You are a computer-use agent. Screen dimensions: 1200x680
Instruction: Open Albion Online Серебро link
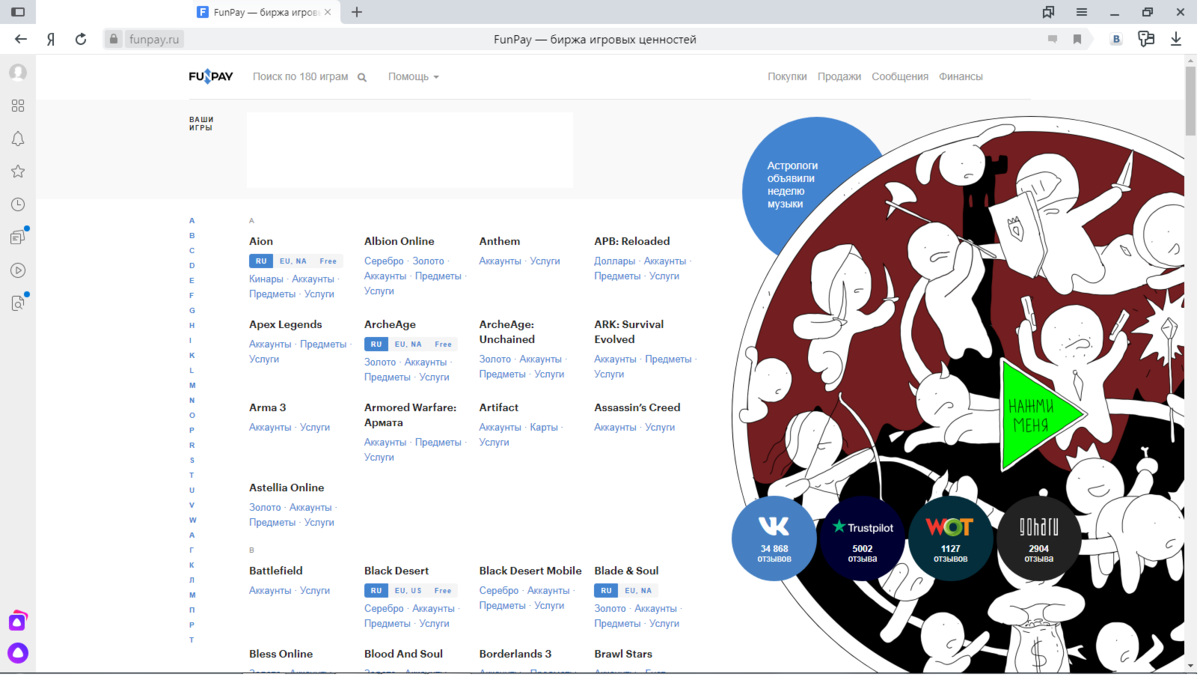384,261
